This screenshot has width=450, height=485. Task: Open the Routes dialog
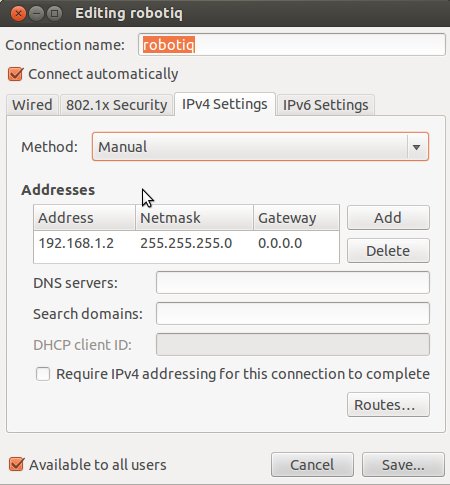point(388,405)
